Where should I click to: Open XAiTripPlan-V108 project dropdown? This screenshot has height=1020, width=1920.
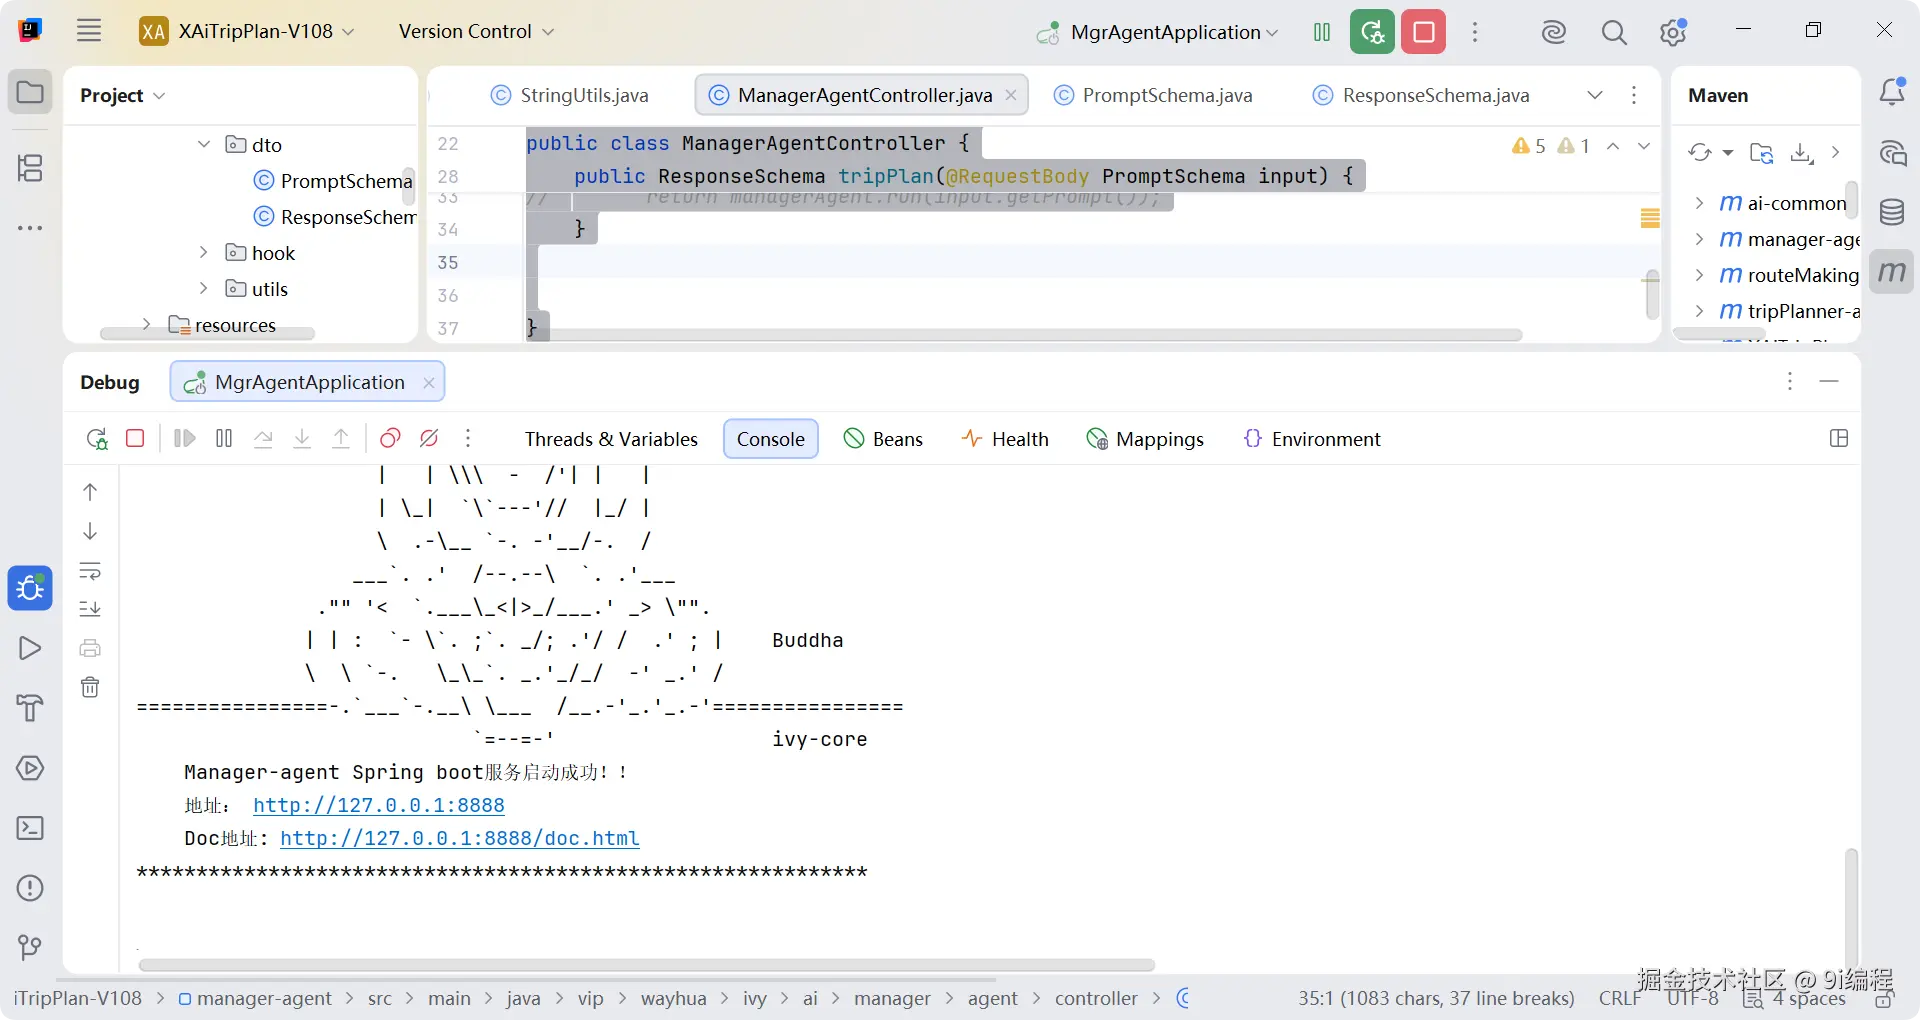pos(247,31)
